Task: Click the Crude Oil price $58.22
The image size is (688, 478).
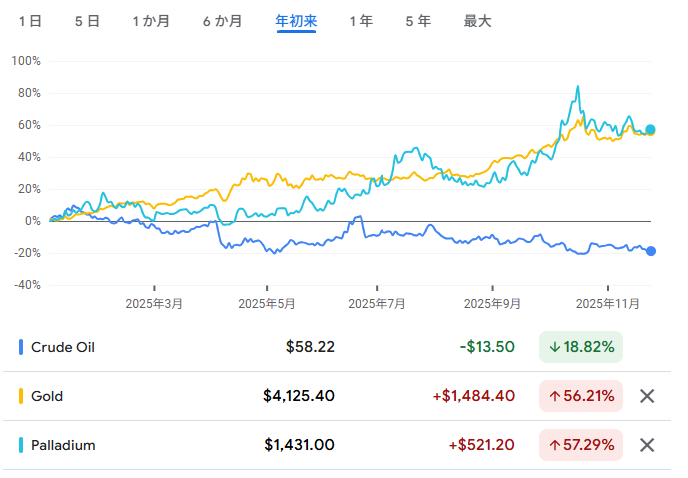Action: pyautogui.click(x=310, y=347)
